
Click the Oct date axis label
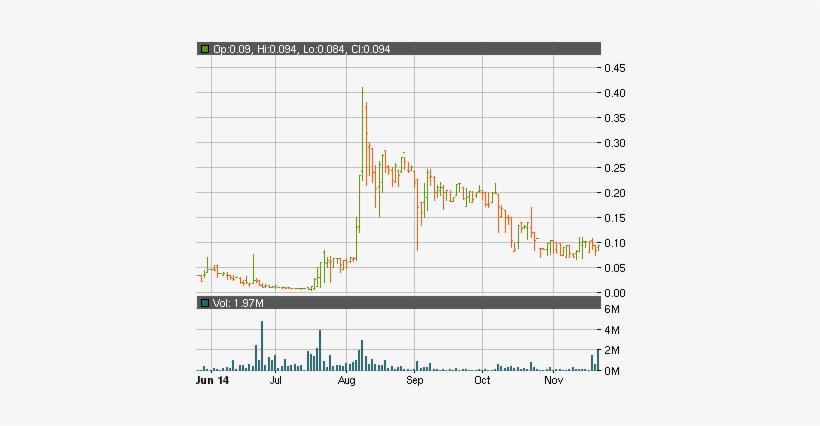482,381
